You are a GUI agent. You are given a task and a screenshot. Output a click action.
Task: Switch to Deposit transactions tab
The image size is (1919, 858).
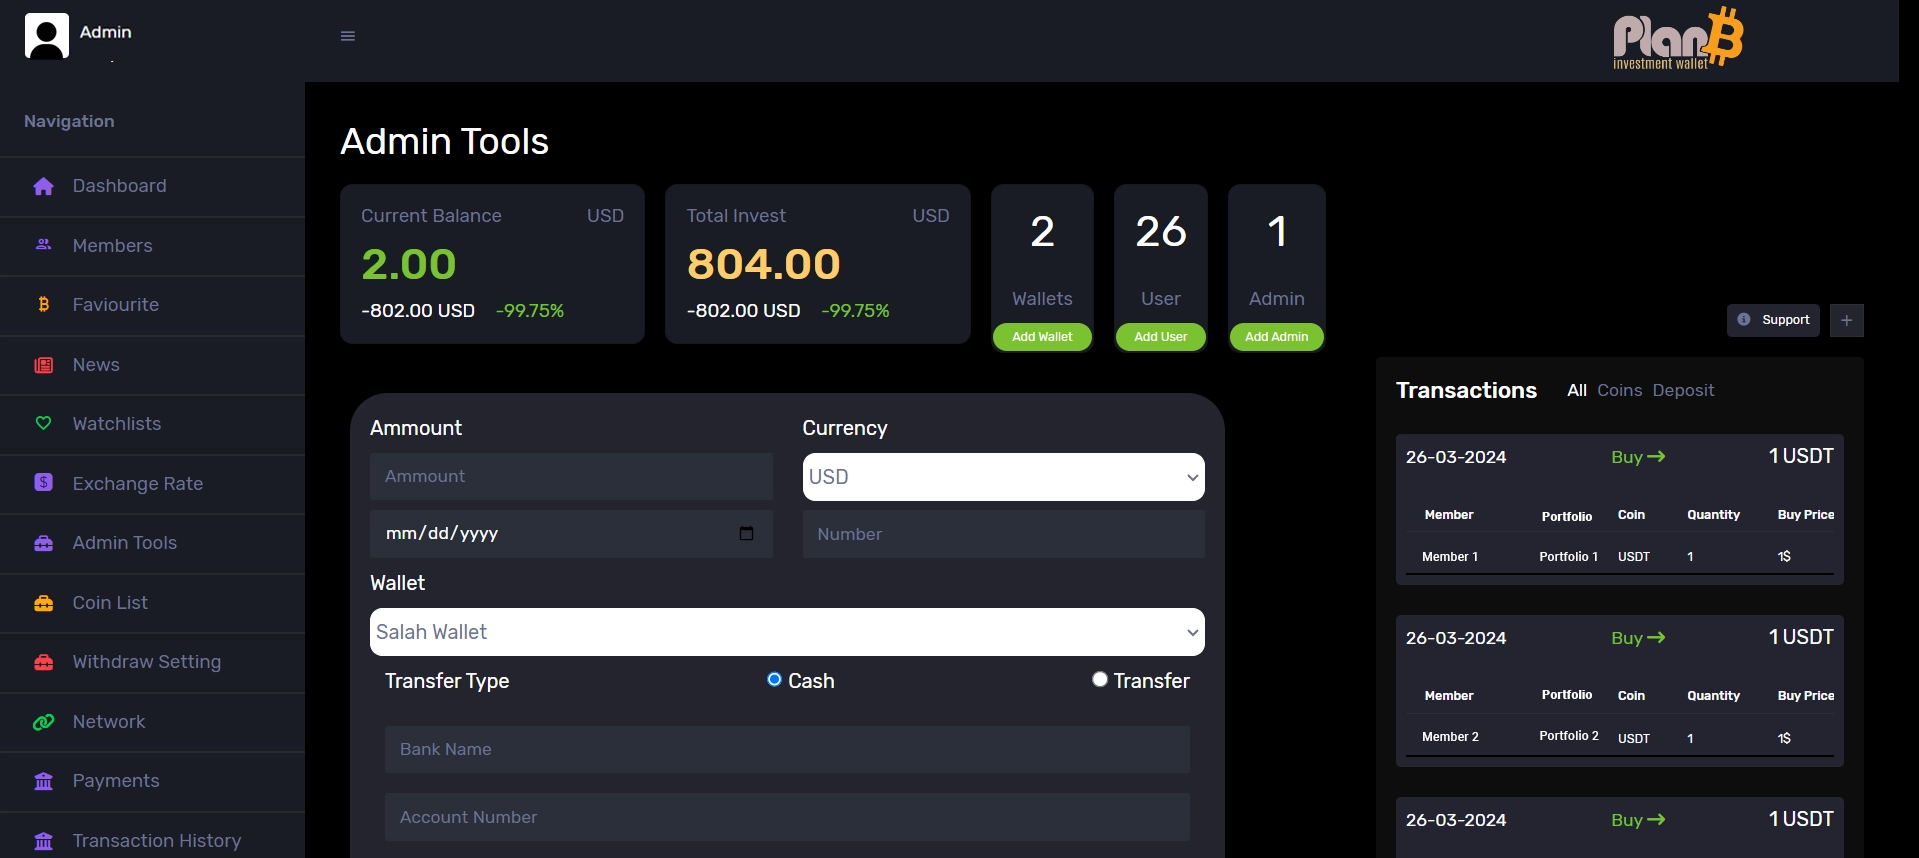click(x=1683, y=390)
